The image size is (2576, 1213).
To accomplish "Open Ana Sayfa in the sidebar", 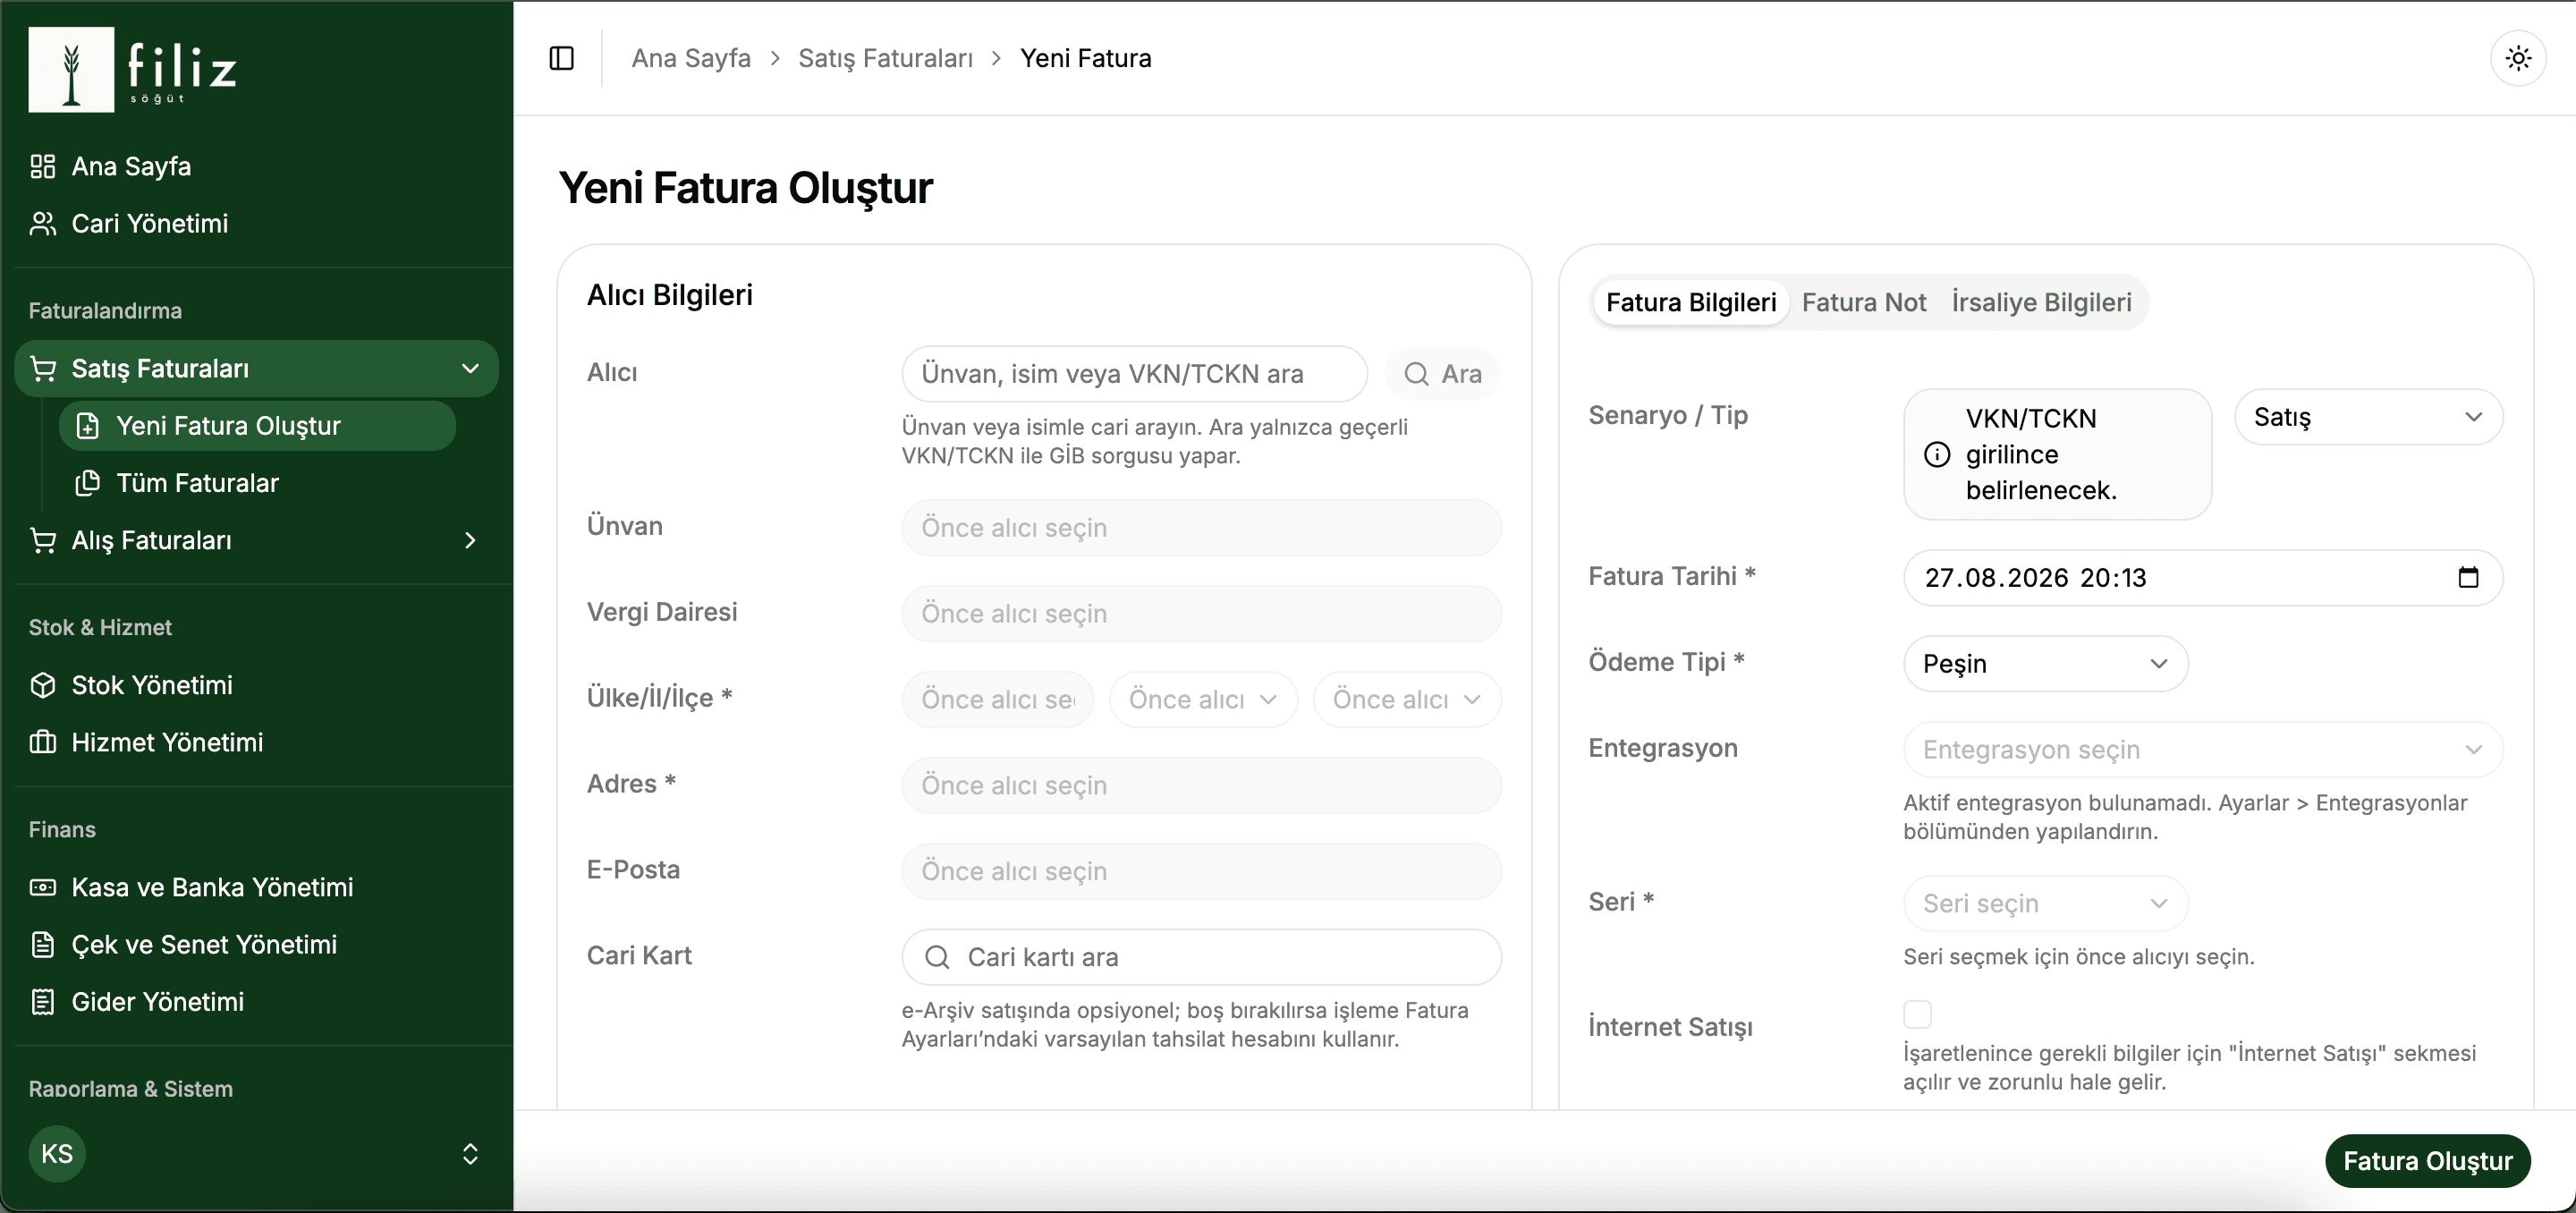I will point(257,166).
